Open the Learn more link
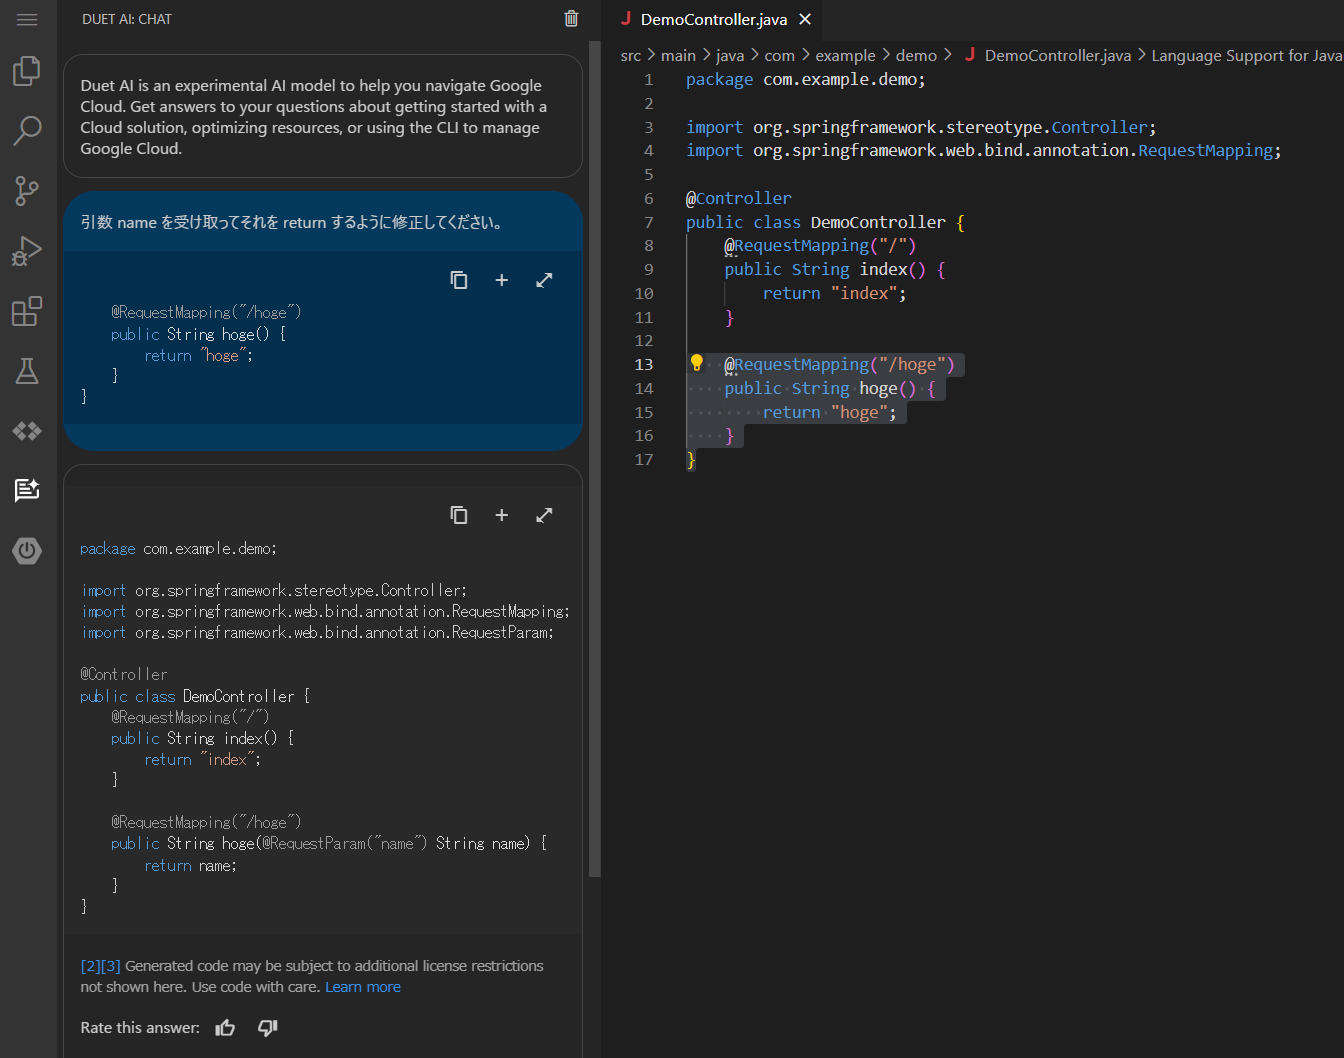Image resolution: width=1344 pixels, height=1058 pixels. [363, 987]
